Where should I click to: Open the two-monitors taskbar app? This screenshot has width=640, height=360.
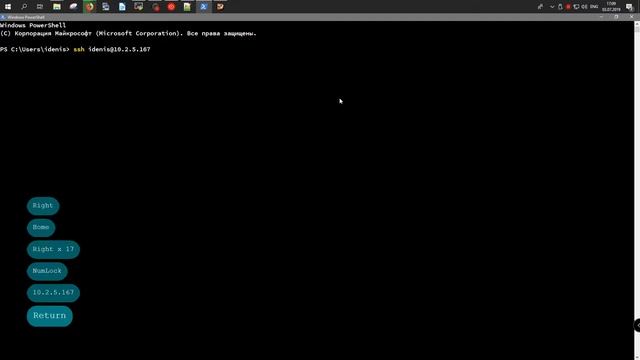pos(106,7)
